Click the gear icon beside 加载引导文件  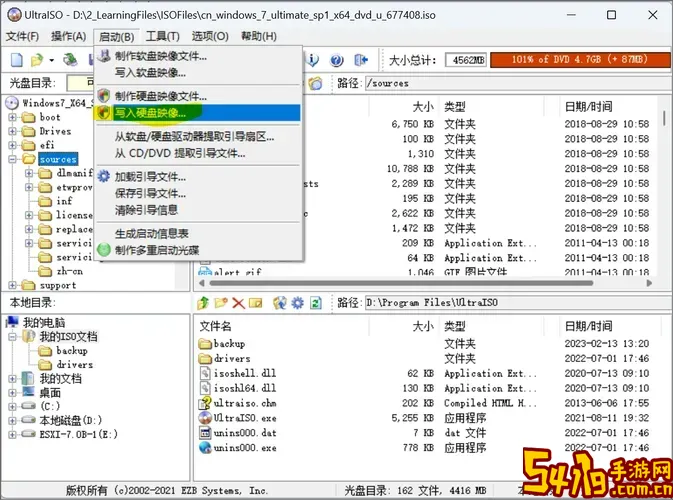coord(103,176)
